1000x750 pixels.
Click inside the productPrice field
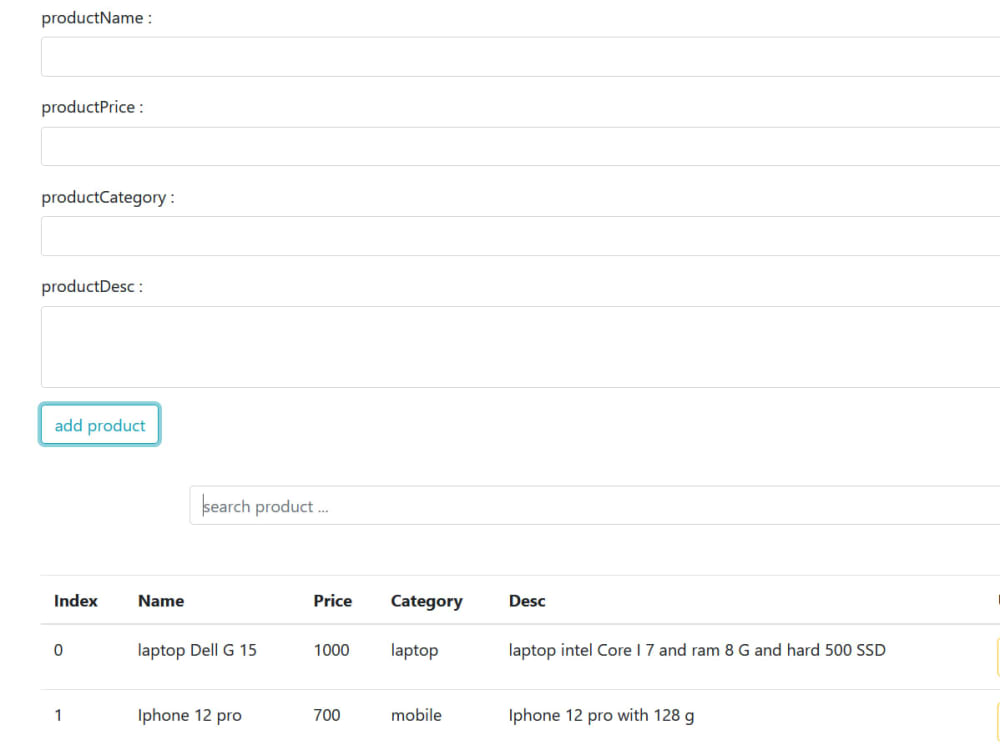[400, 146]
